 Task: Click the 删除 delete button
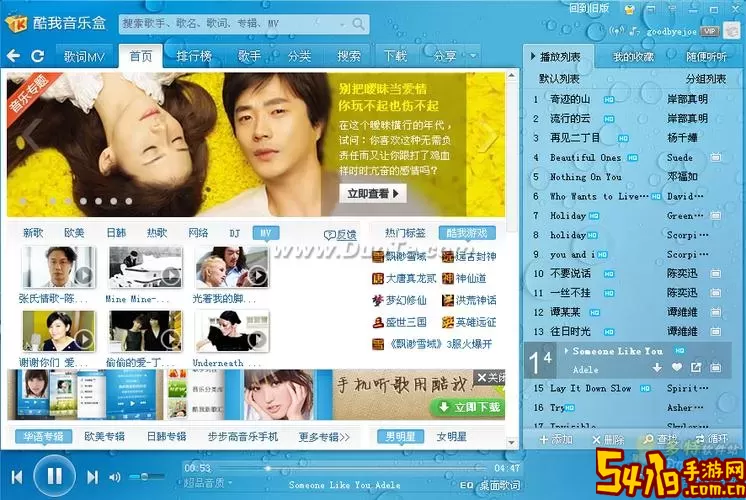pyautogui.click(x=608, y=439)
